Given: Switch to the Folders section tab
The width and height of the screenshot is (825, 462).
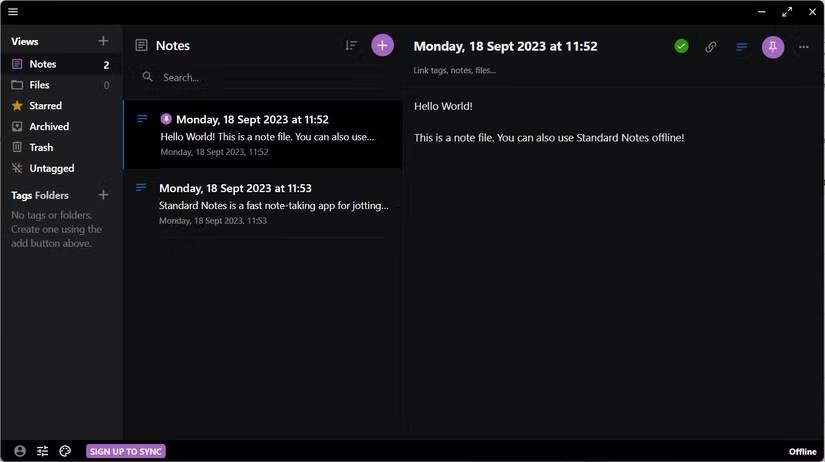Looking at the screenshot, I should coord(52,195).
